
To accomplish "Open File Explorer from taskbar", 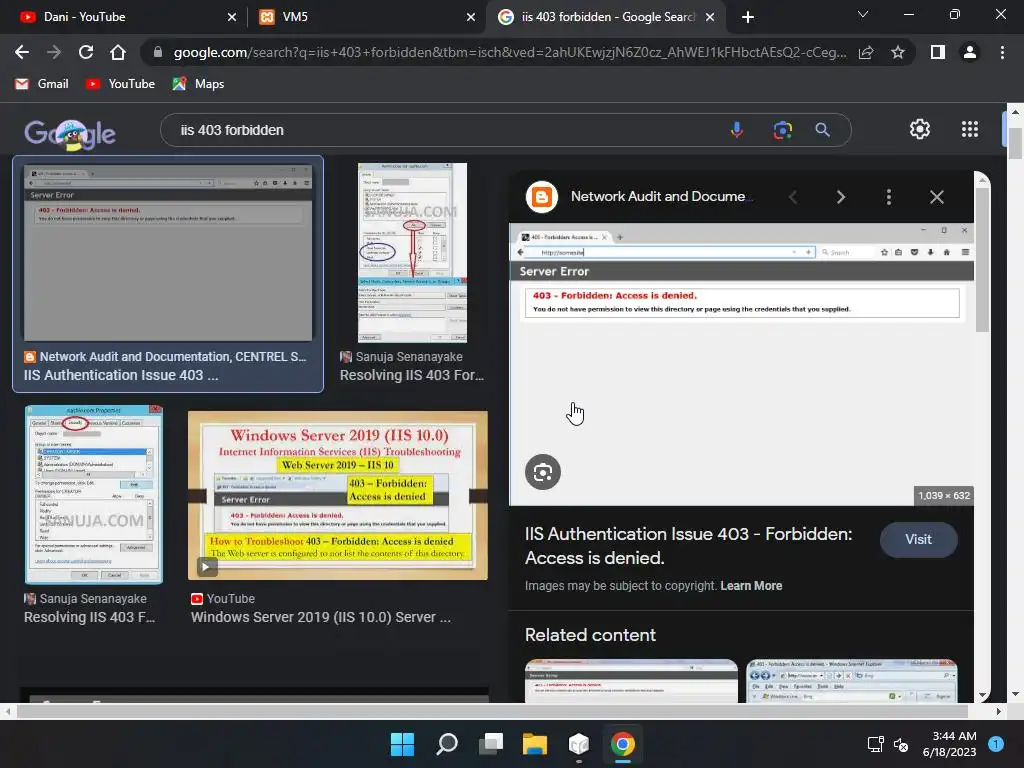I will [534, 744].
